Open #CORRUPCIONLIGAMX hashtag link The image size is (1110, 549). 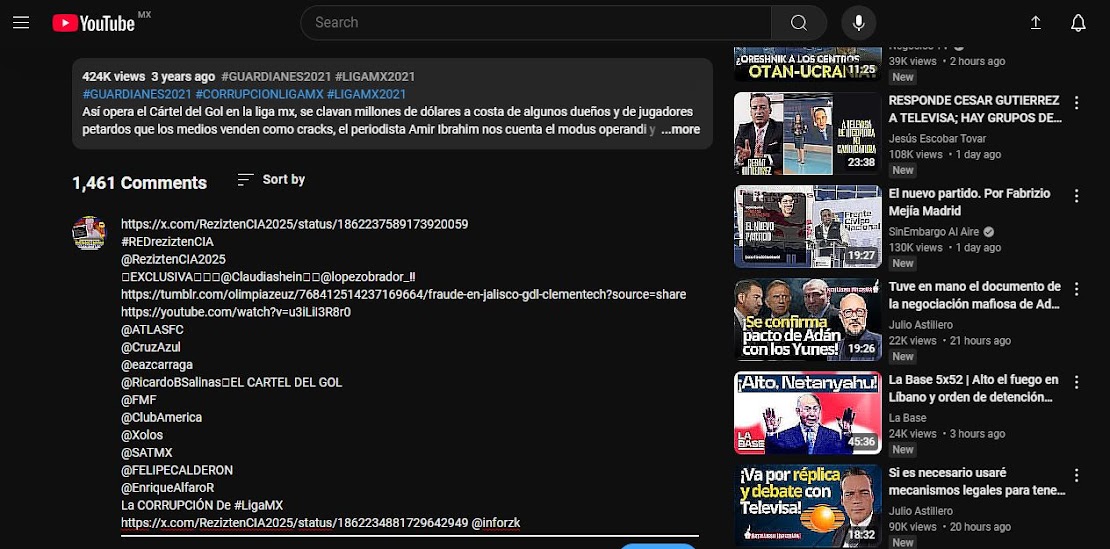[x=260, y=94]
